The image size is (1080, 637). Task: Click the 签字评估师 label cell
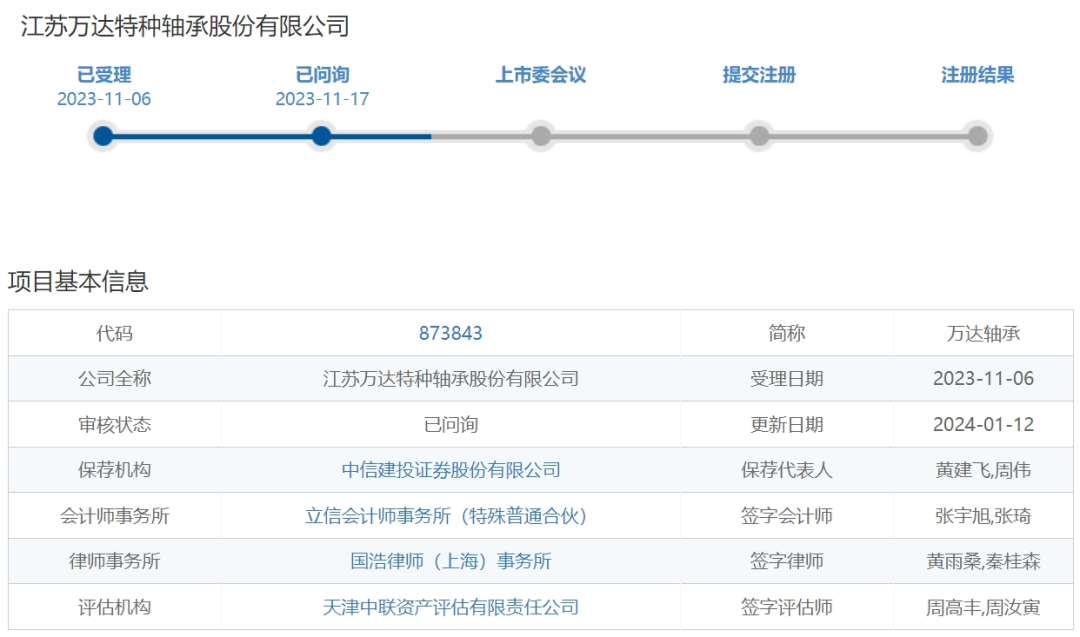coord(787,607)
